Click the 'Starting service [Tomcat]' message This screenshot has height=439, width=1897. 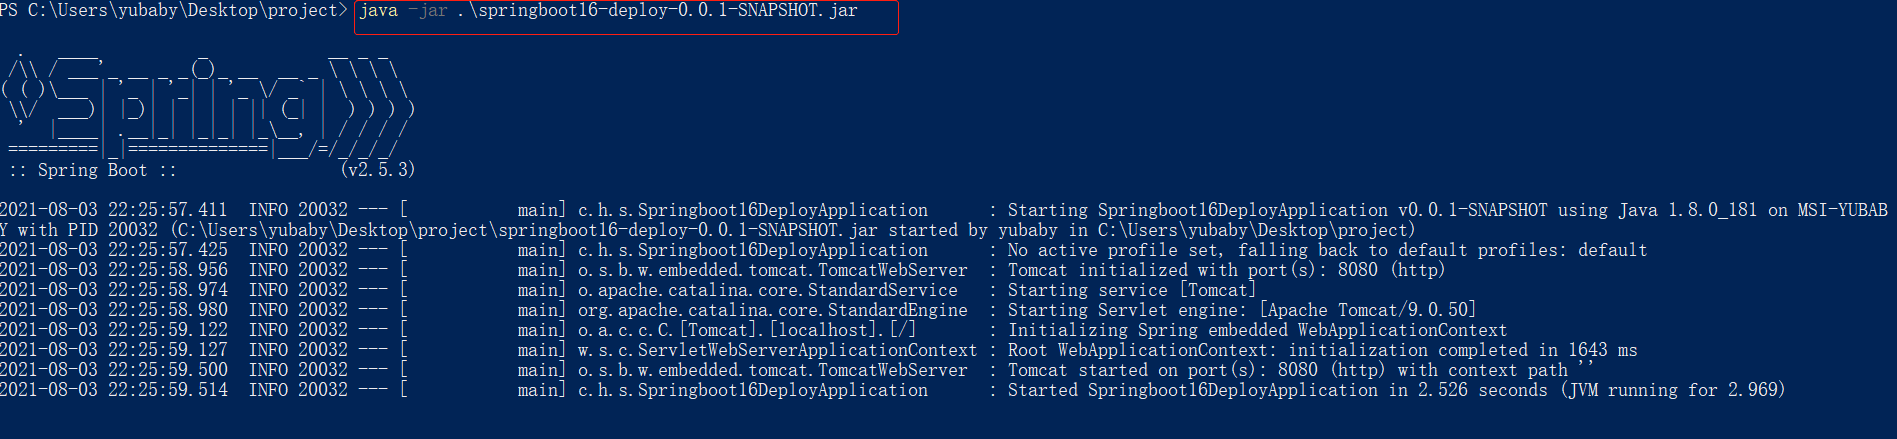pos(1131,290)
